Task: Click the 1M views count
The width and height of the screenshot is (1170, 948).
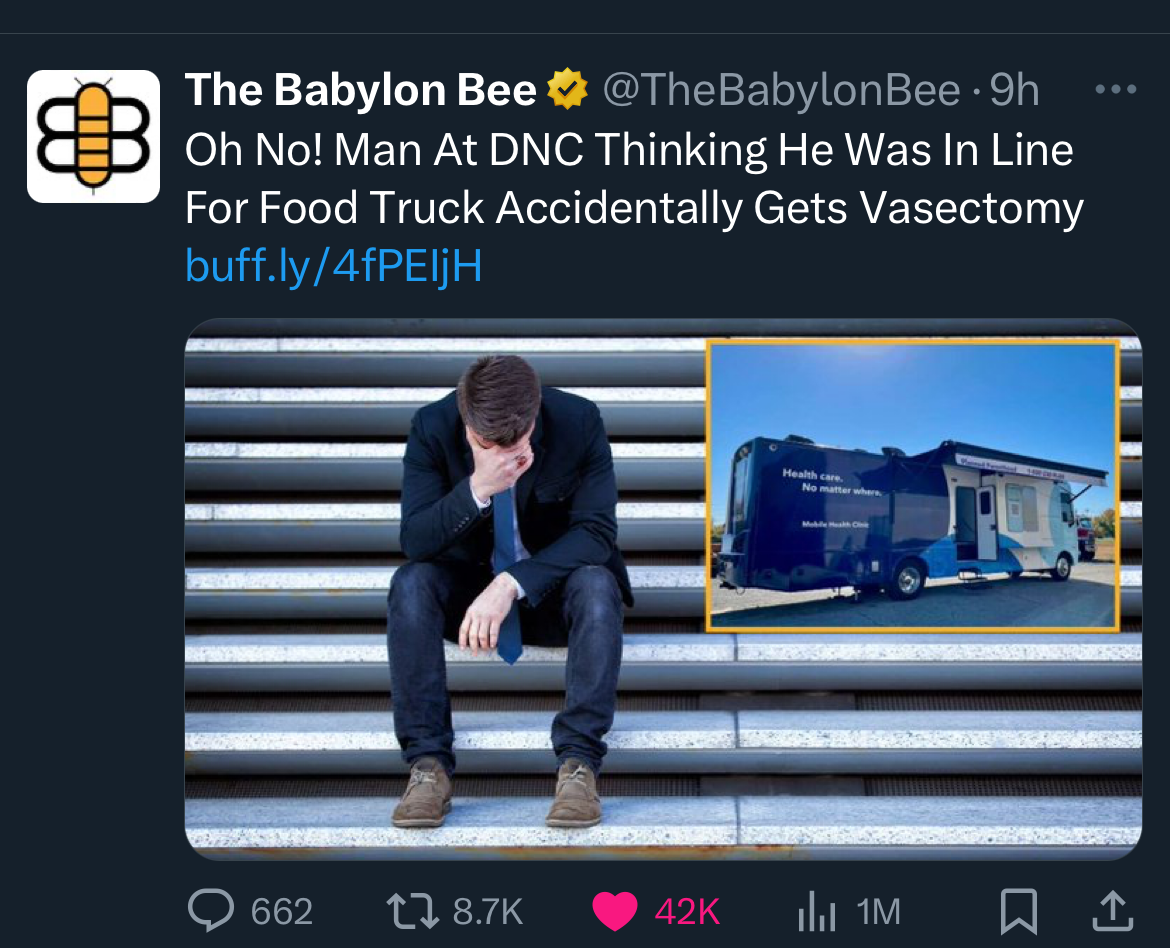Action: 878,911
